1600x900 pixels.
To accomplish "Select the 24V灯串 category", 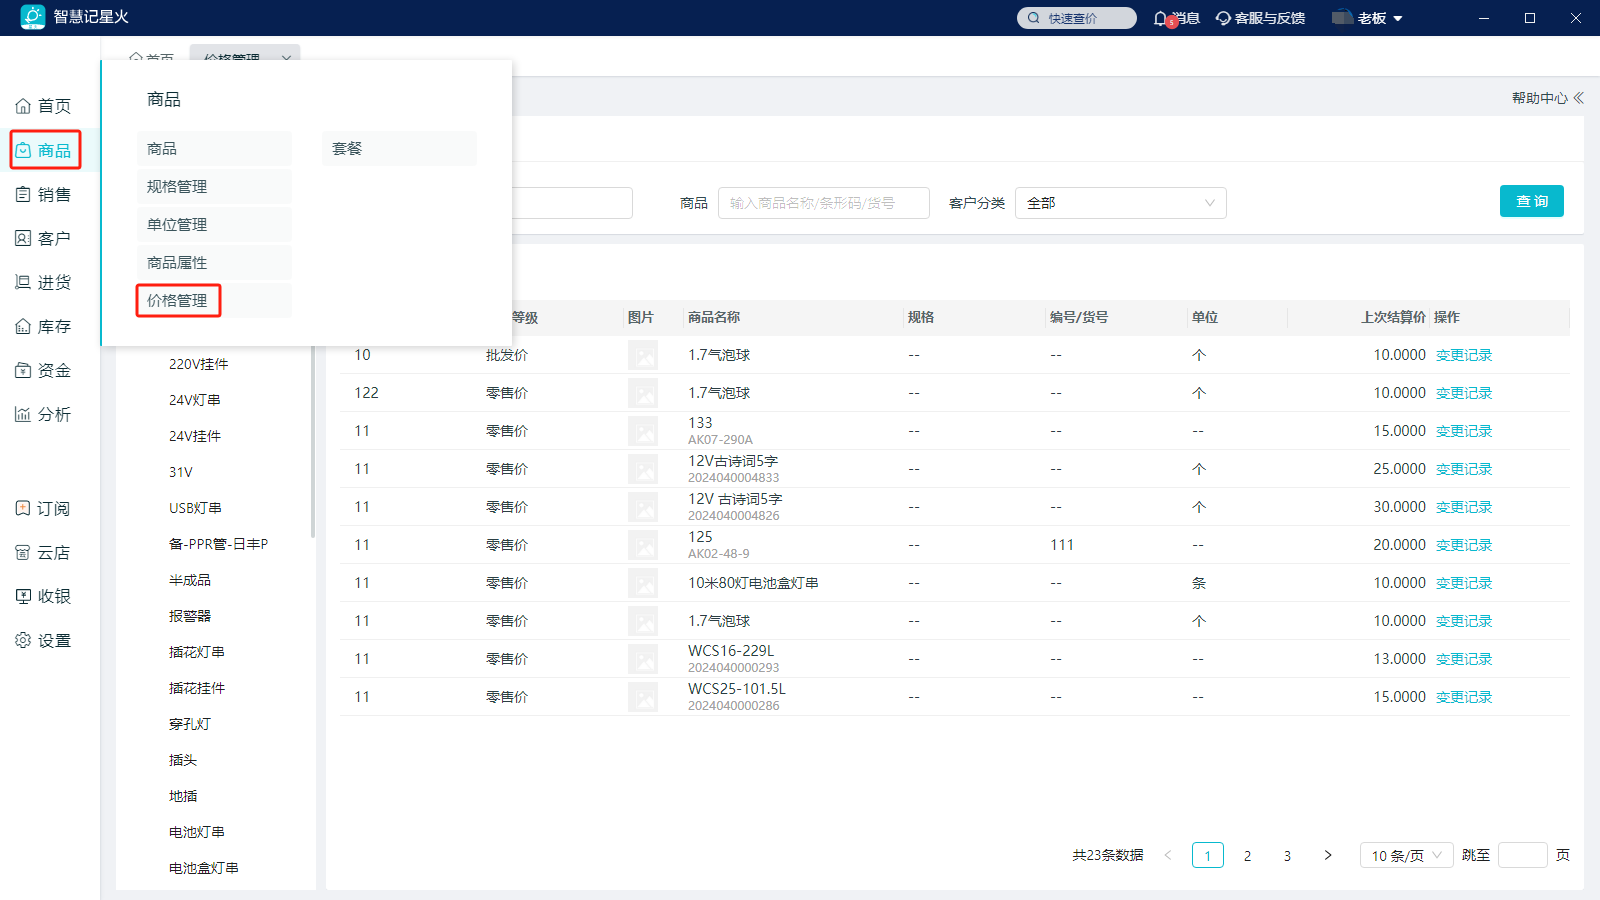I will pyautogui.click(x=195, y=400).
